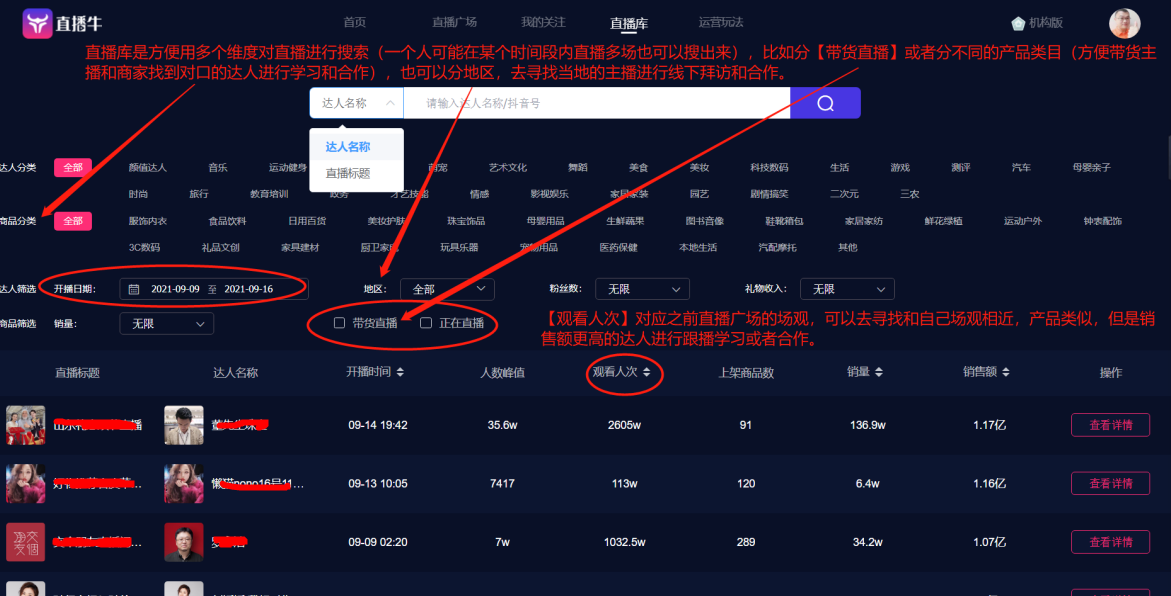Expand the 达人名称 search type dropdown

point(356,103)
